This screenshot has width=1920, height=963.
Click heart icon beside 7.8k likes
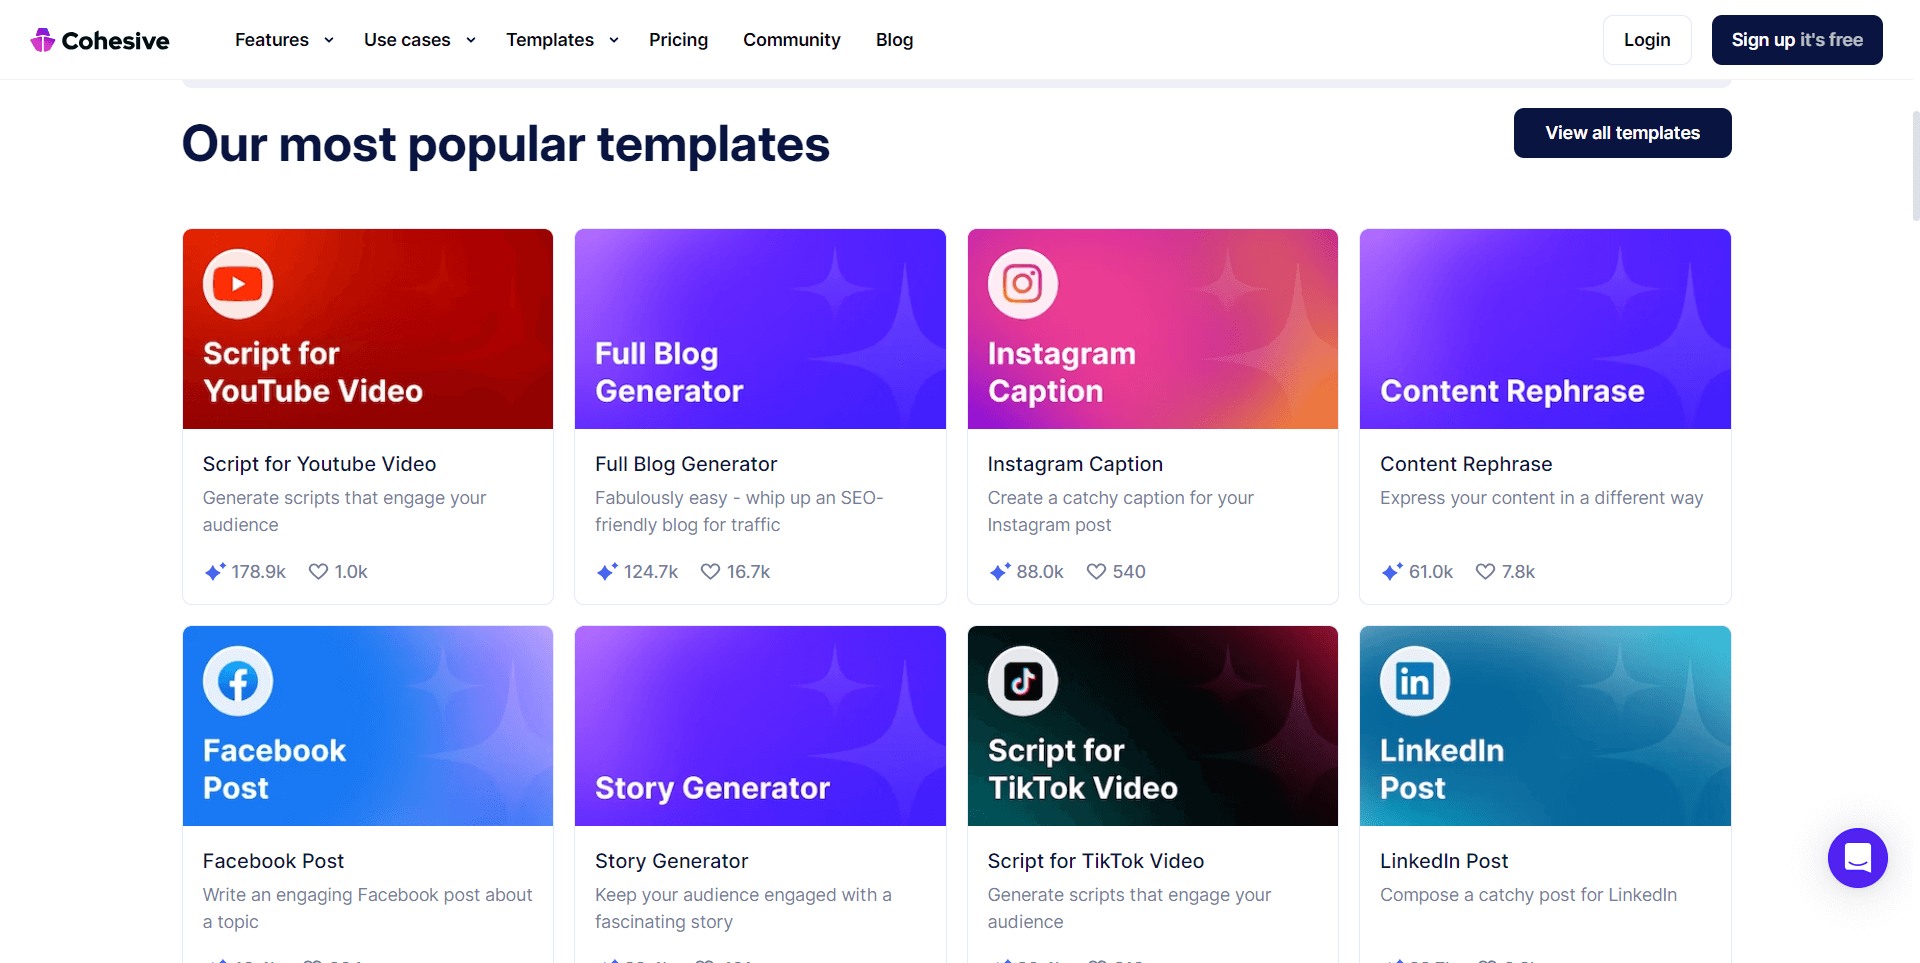point(1485,572)
